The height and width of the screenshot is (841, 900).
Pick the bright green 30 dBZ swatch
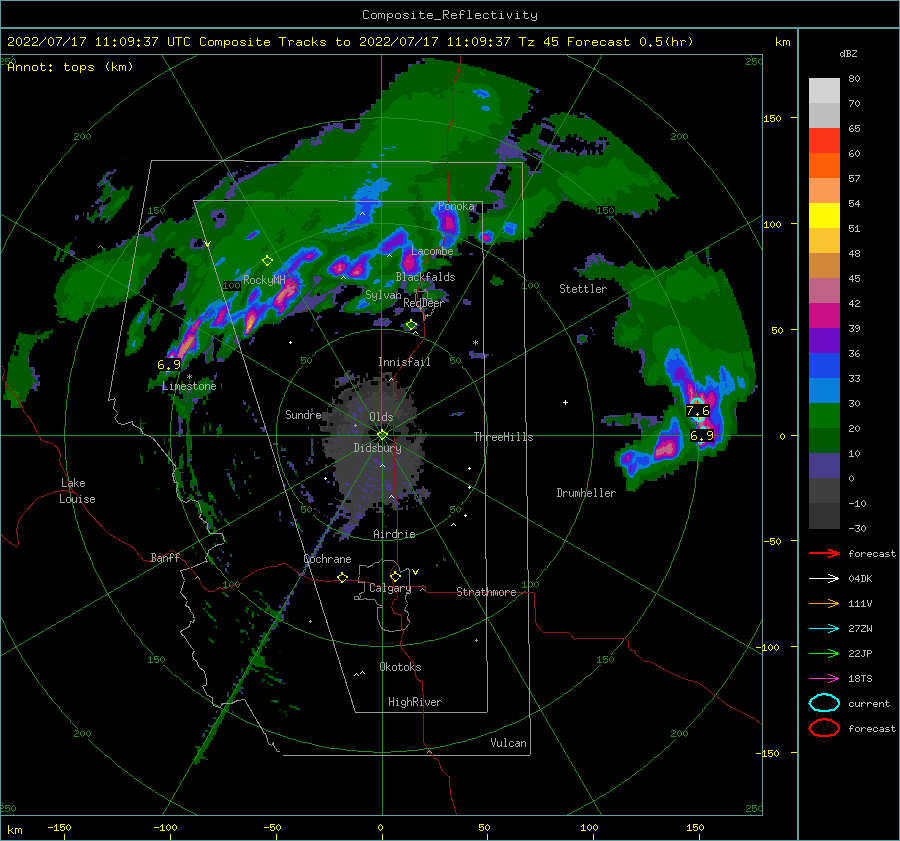(x=824, y=415)
